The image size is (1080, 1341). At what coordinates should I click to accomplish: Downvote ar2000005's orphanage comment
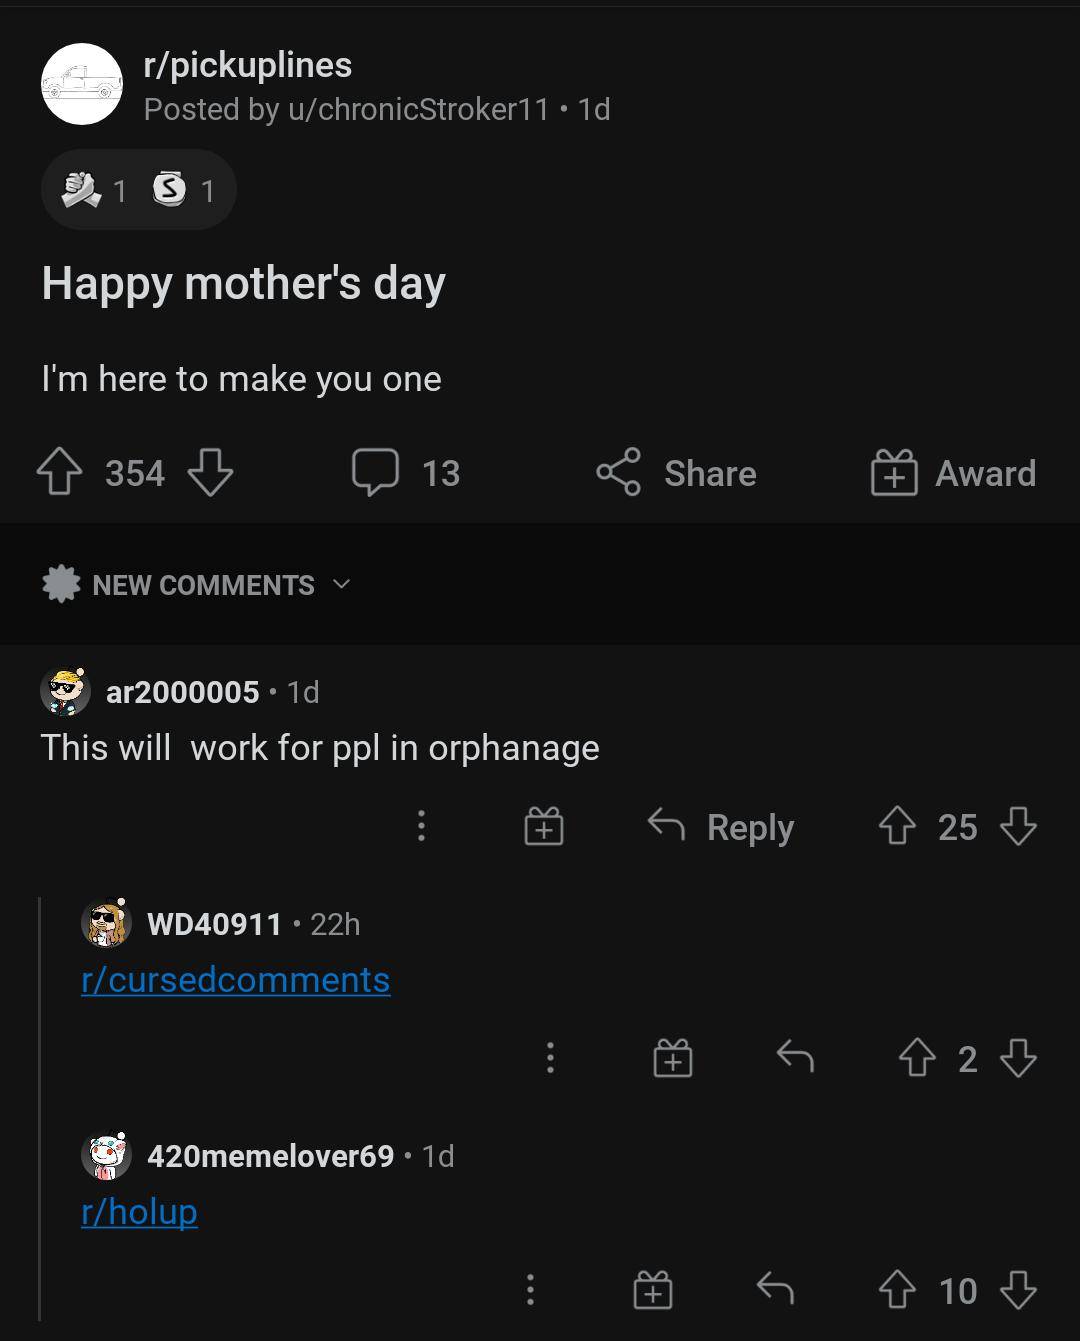[x=1018, y=827]
